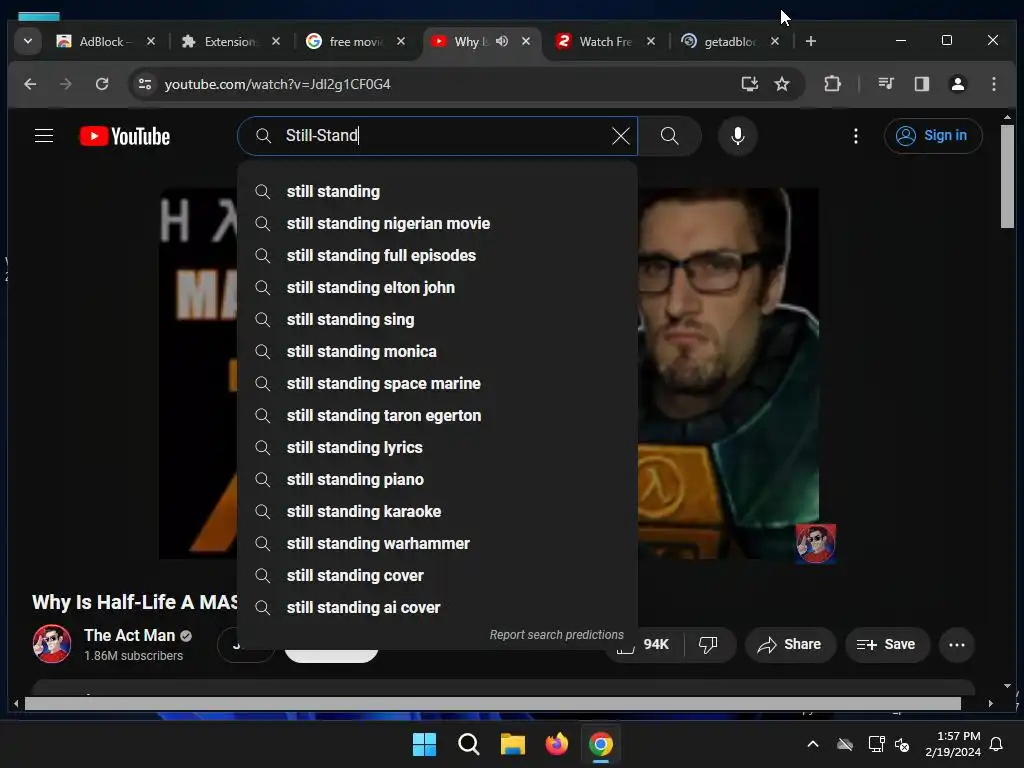Launch Firefox from taskbar
The width and height of the screenshot is (1024, 768).
[556, 744]
